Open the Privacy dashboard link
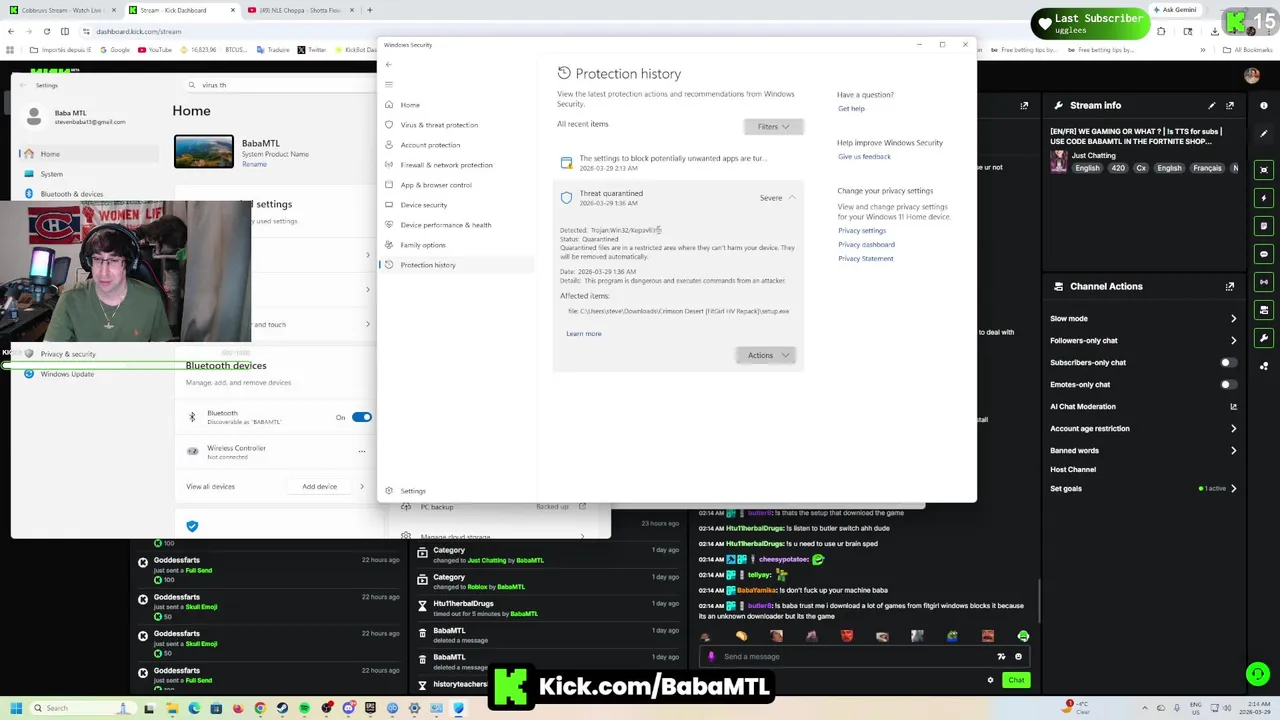 click(x=866, y=245)
